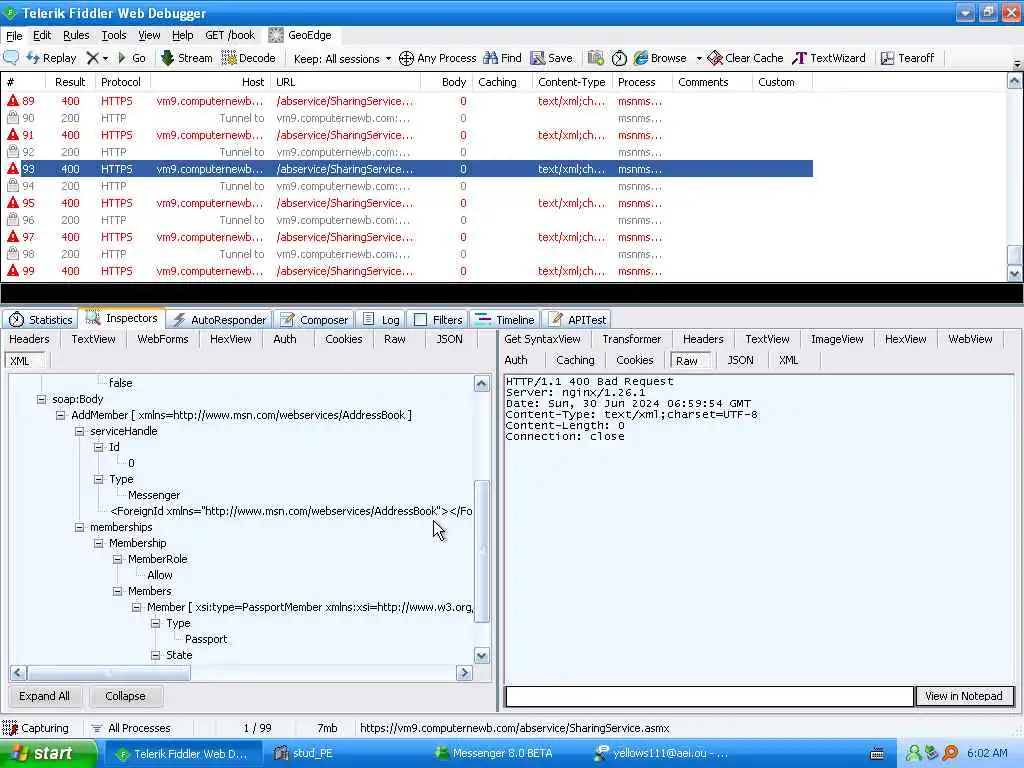Collapse the memberships tree node
The height and width of the screenshot is (768, 1024).
[79, 527]
